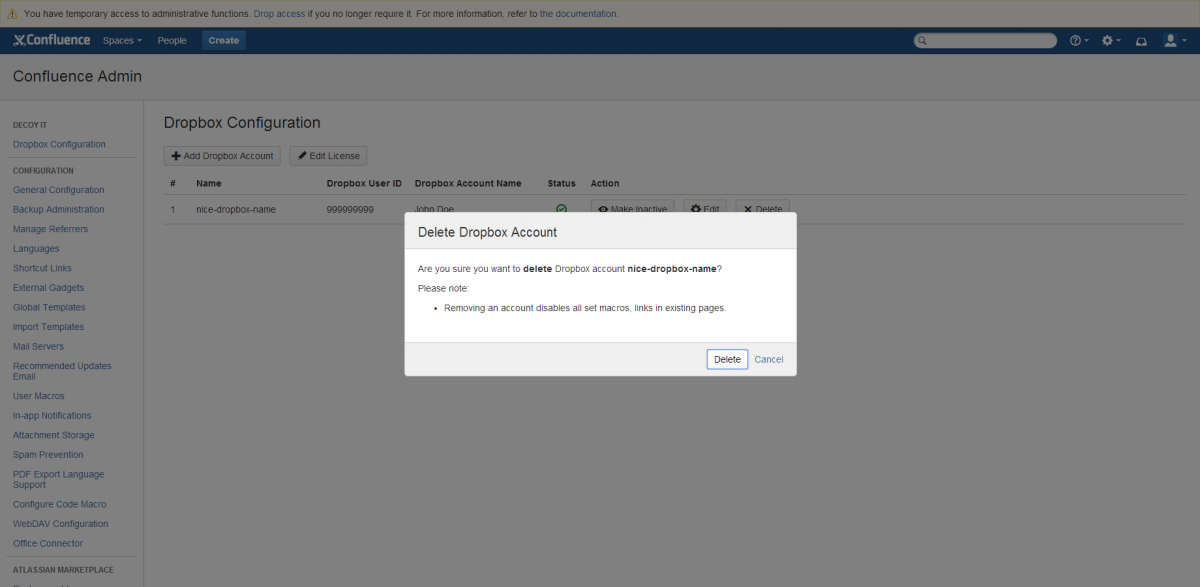Viewport: 1200px width, 587px height.
Task: Click the Confluence logo in header
Action: [x=51, y=40]
